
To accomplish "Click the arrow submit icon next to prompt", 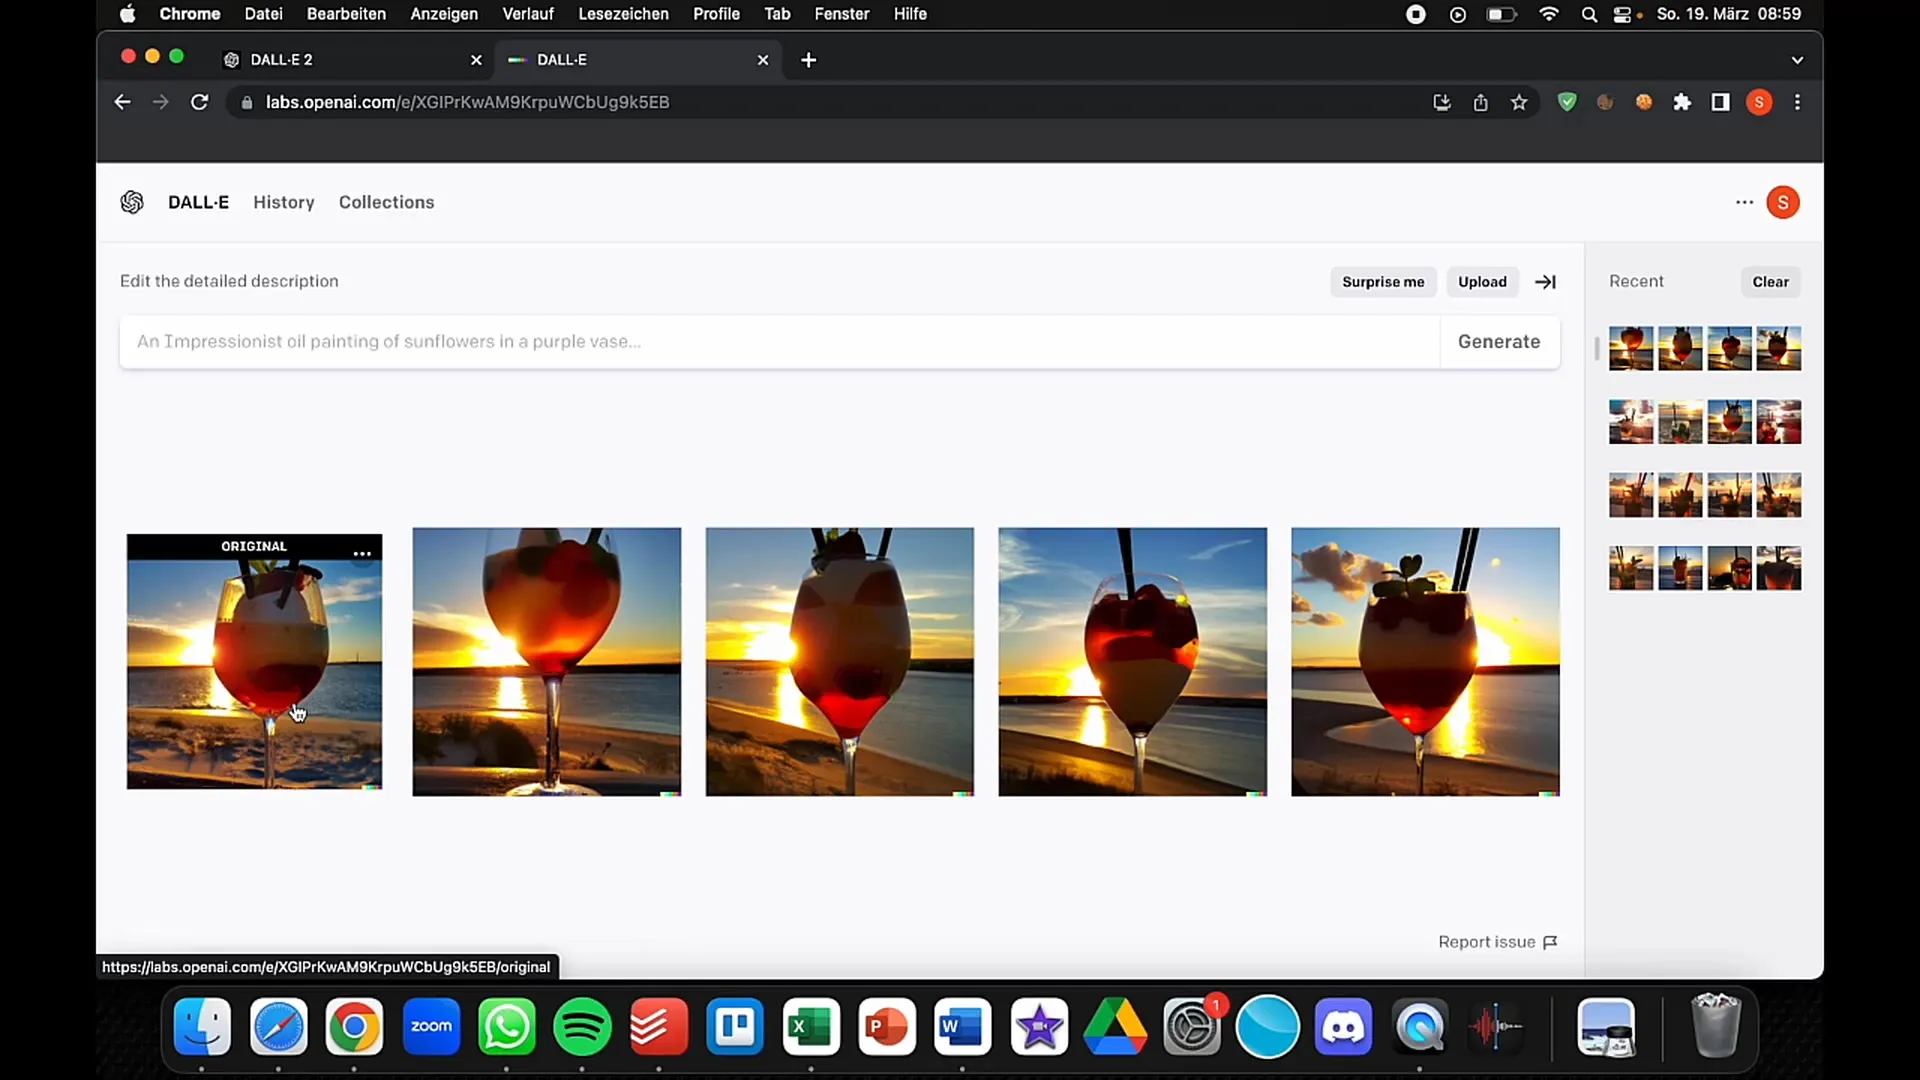I will point(1545,281).
